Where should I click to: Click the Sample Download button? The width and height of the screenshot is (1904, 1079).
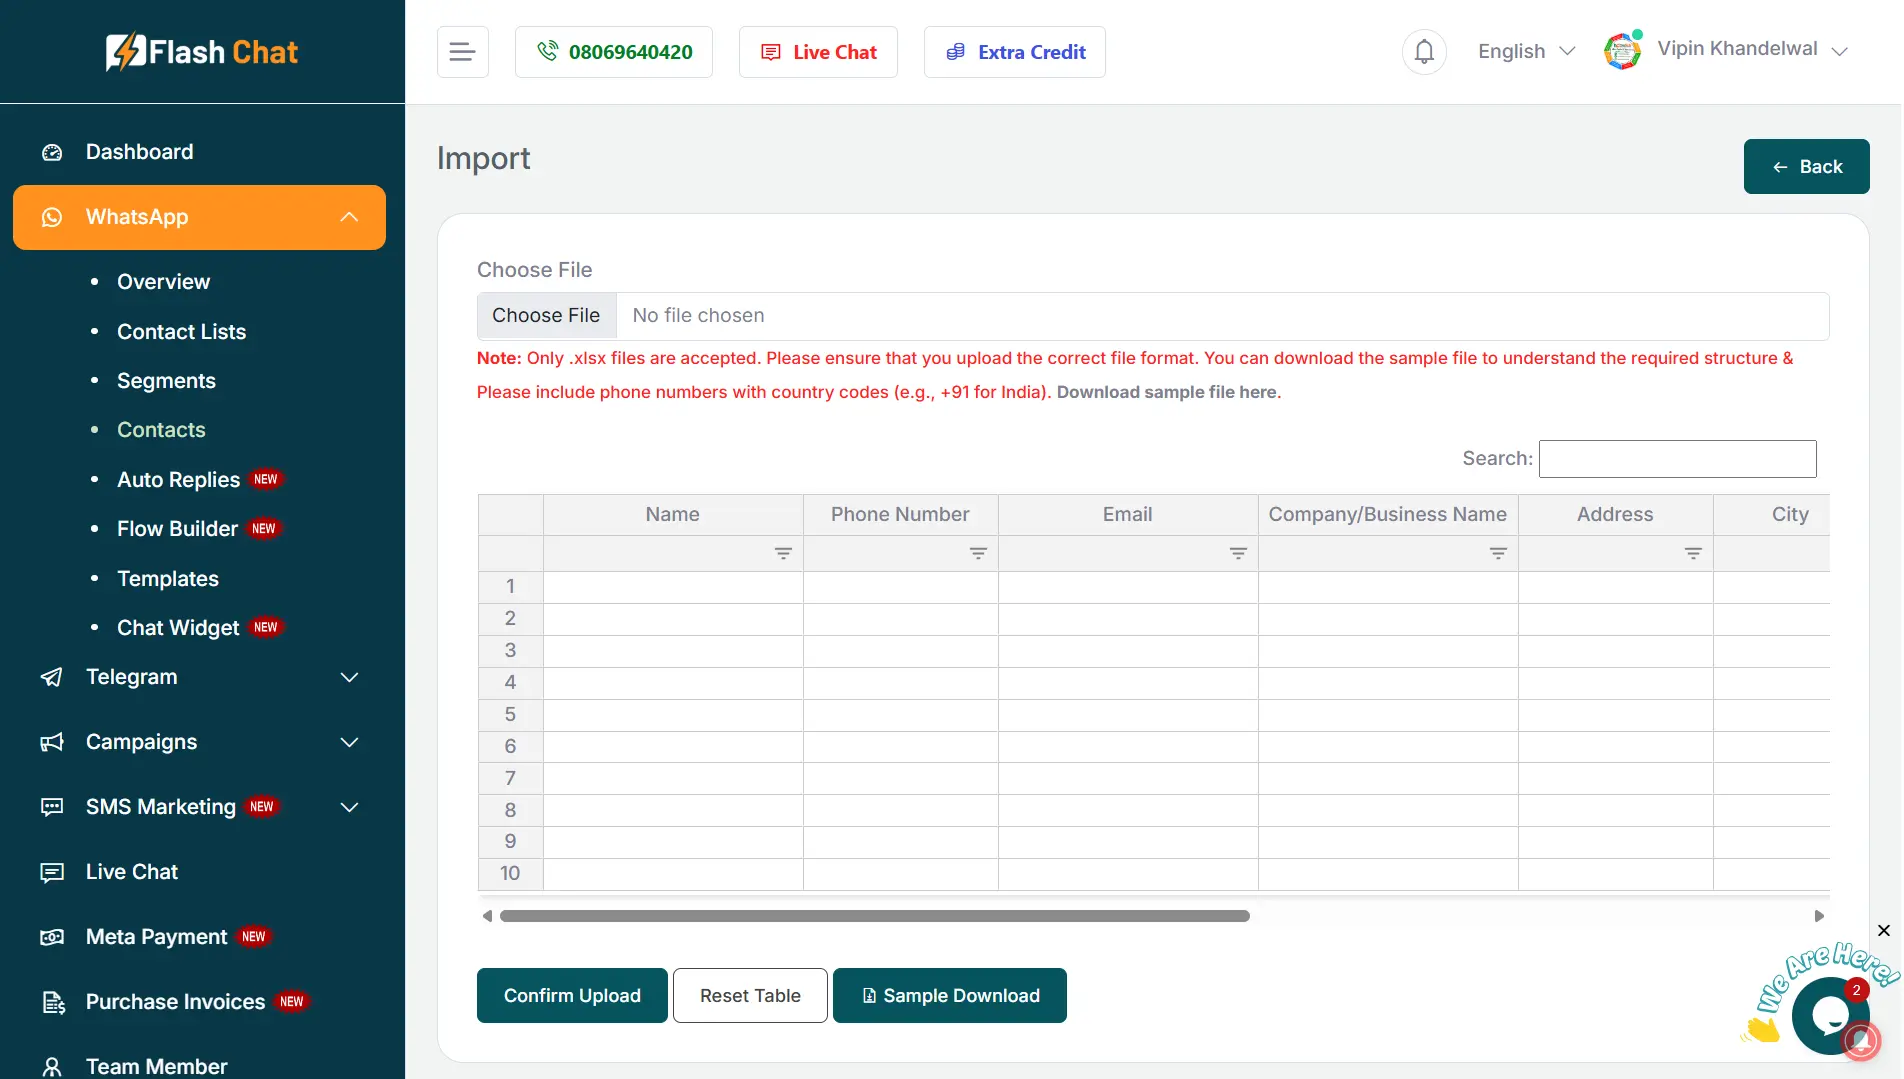[949, 996]
